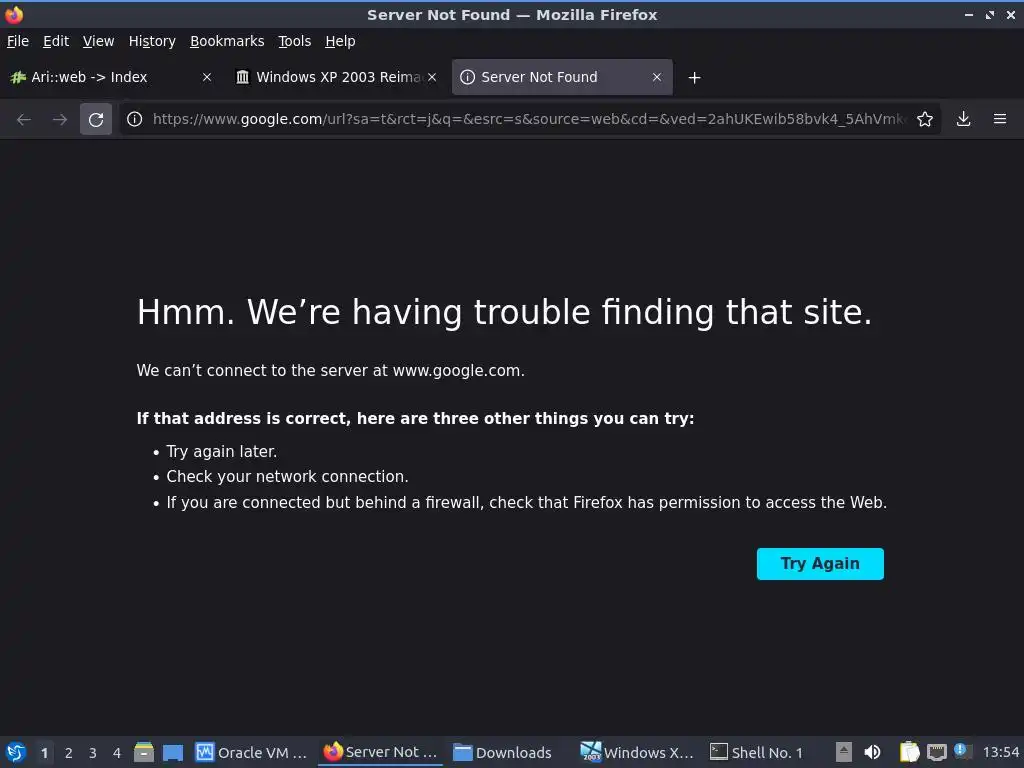The image size is (1024, 768).
Task: Open the History menu
Action: coord(152,41)
